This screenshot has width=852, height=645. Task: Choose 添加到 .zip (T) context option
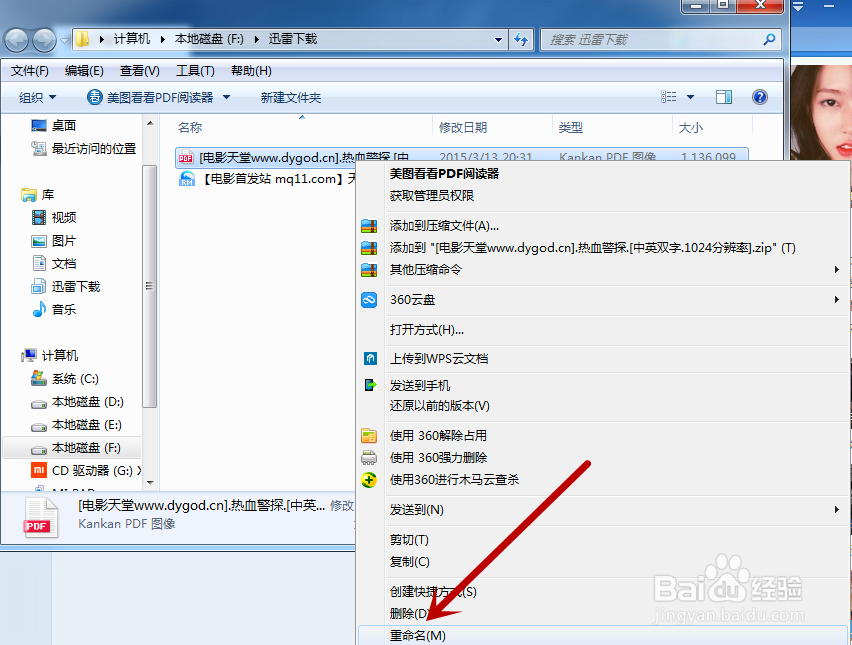(592, 248)
